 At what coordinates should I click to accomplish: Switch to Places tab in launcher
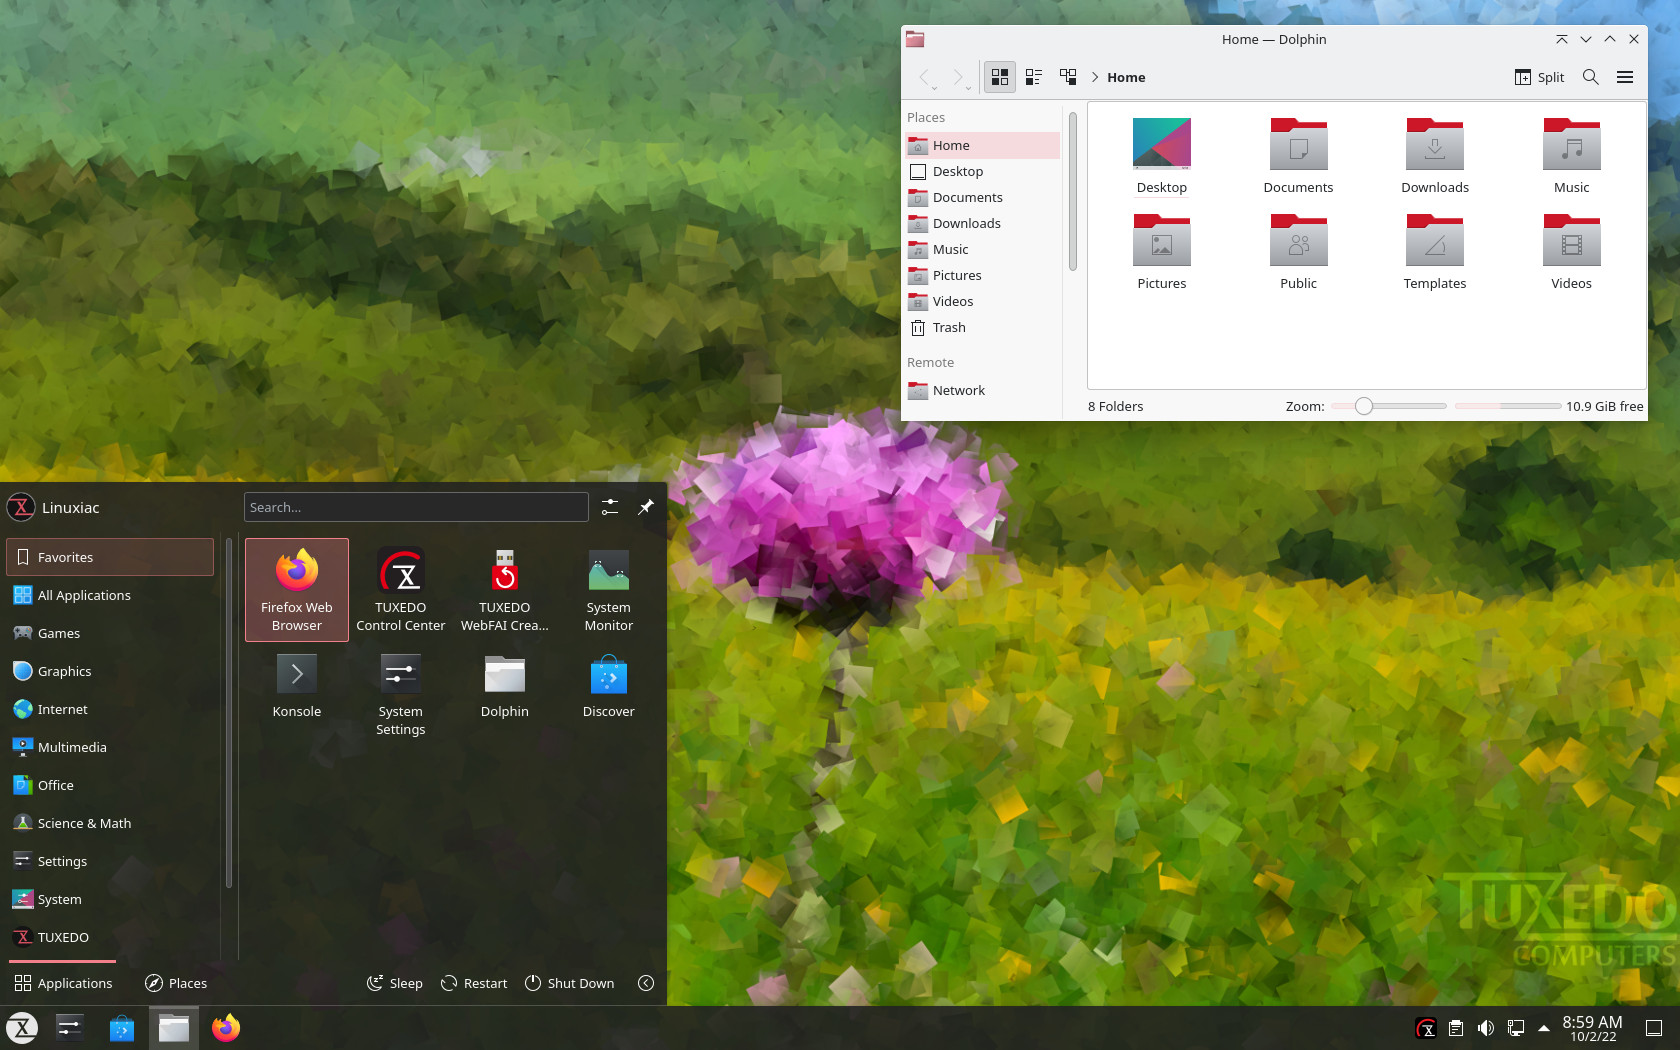click(x=176, y=983)
